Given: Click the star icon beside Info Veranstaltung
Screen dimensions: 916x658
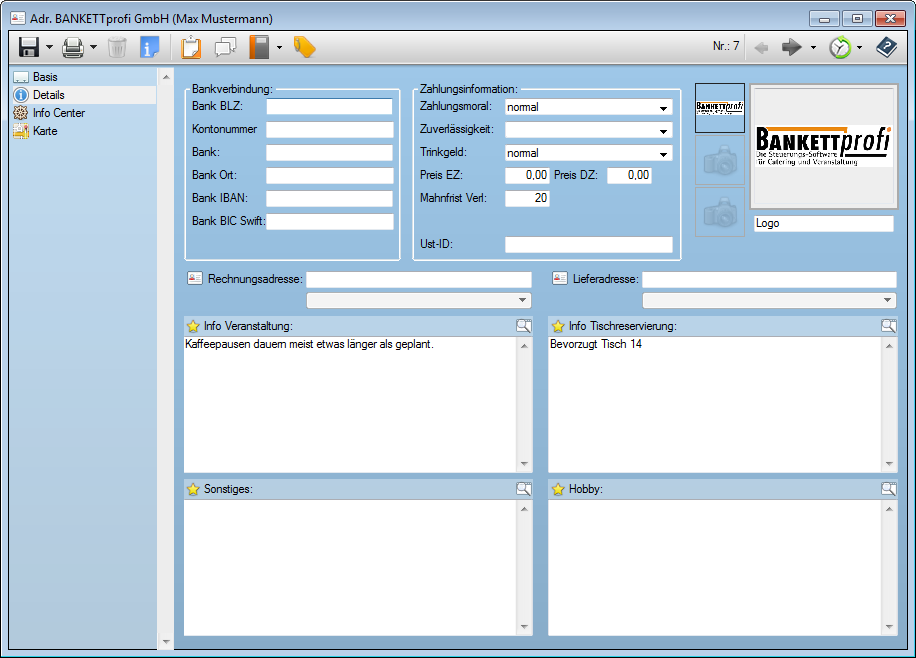Looking at the screenshot, I should pos(193,326).
